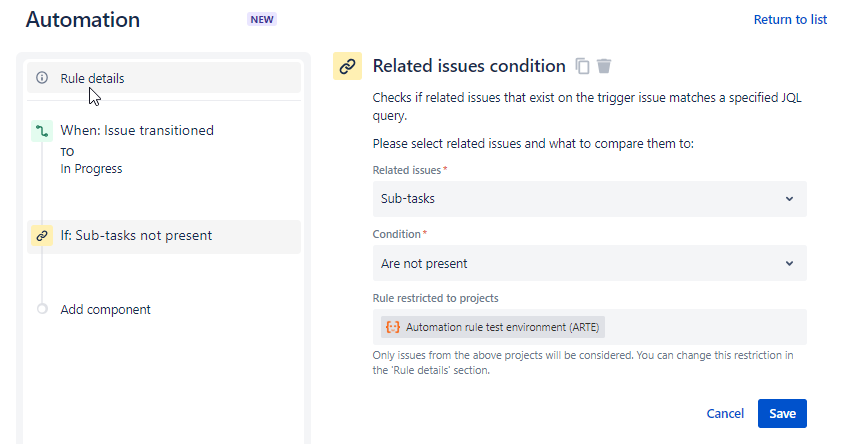Go back via Return to list link
This screenshot has width=846, height=444.
tap(790, 19)
